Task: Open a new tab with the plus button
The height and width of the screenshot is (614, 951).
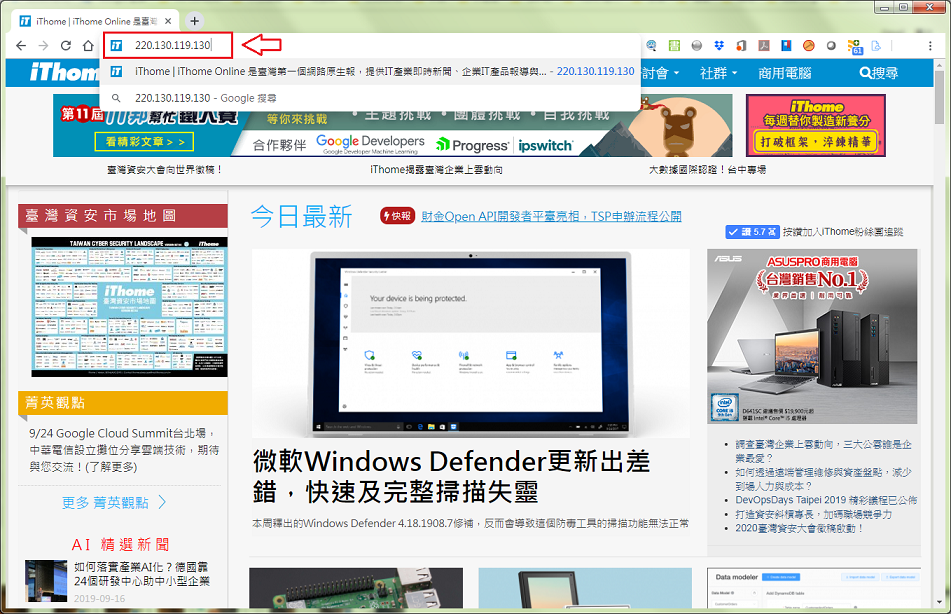Action: point(194,21)
